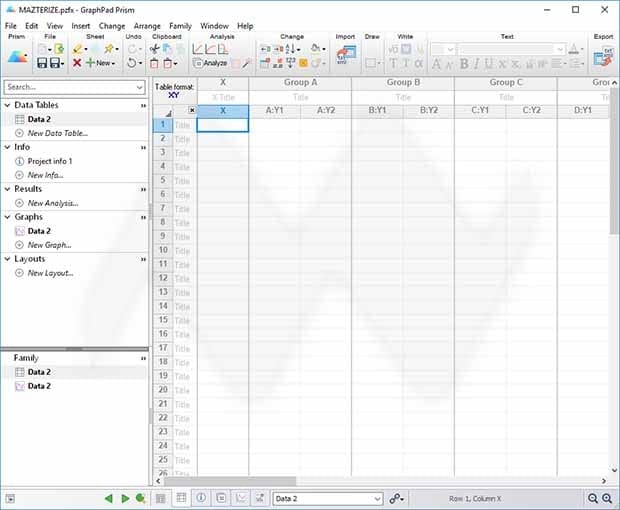Open the Change menu

click(112, 26)
